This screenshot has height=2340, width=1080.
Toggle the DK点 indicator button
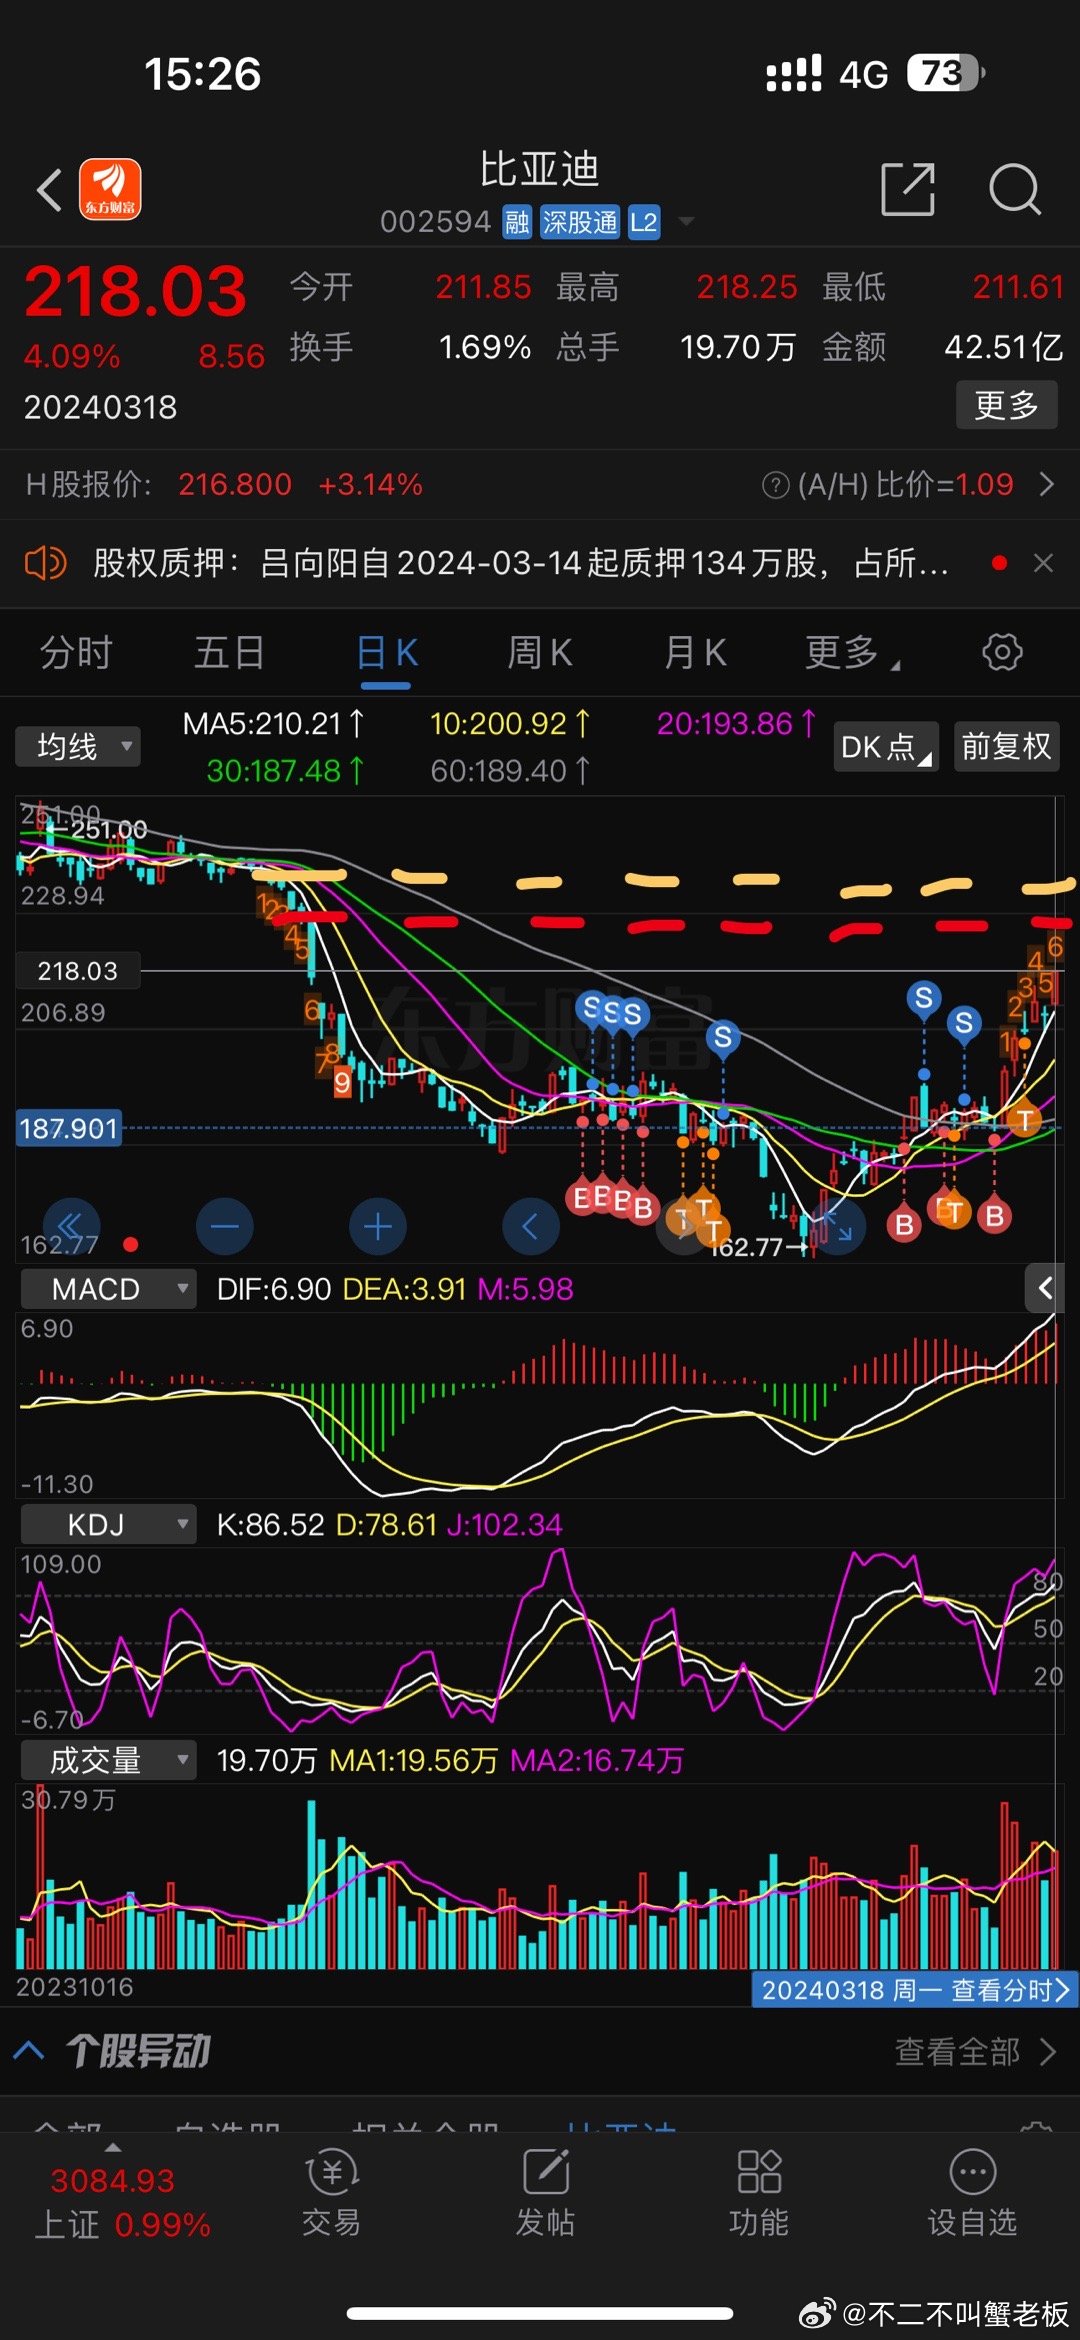click(x=885, y=747)
